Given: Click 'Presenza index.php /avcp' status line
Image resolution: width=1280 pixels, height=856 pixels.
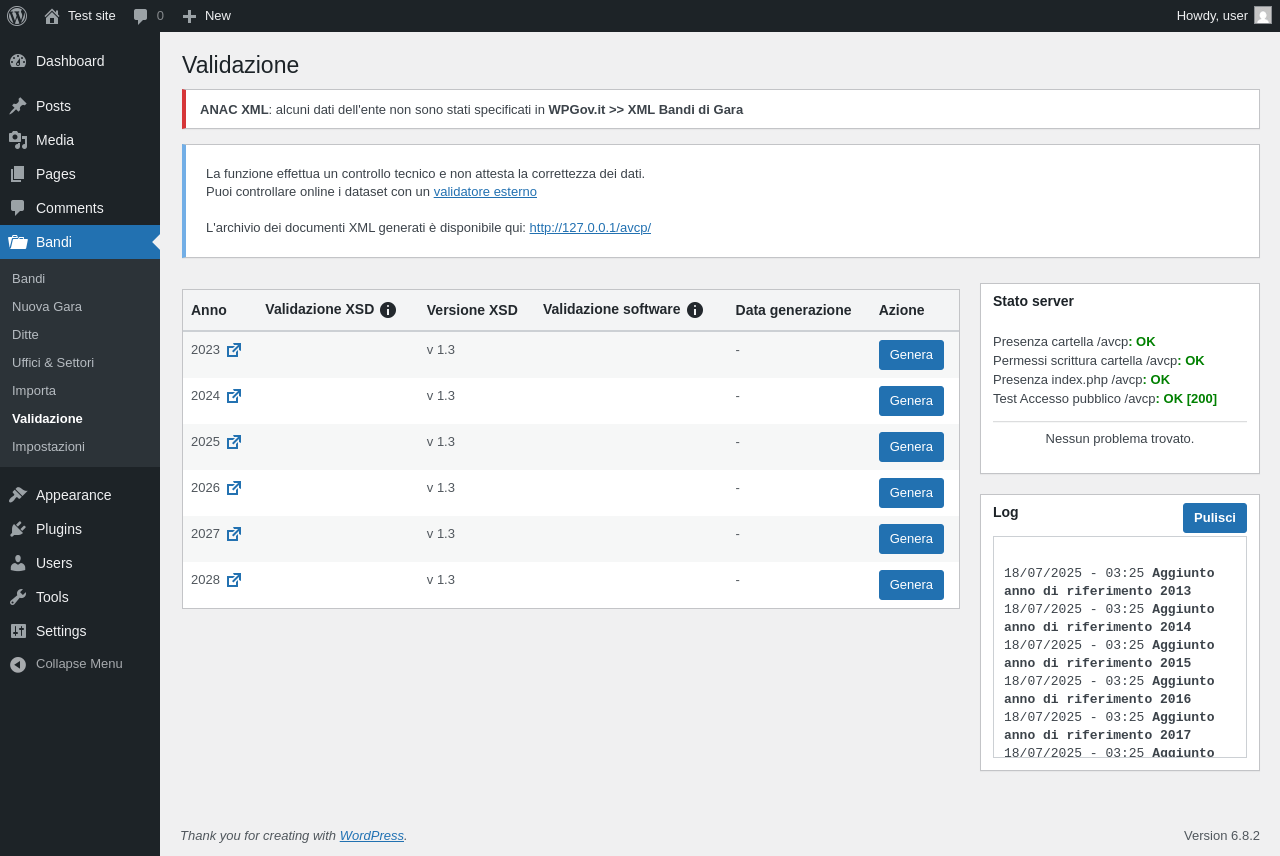Looking at the screenshot, I should (x=1081, y=380).
